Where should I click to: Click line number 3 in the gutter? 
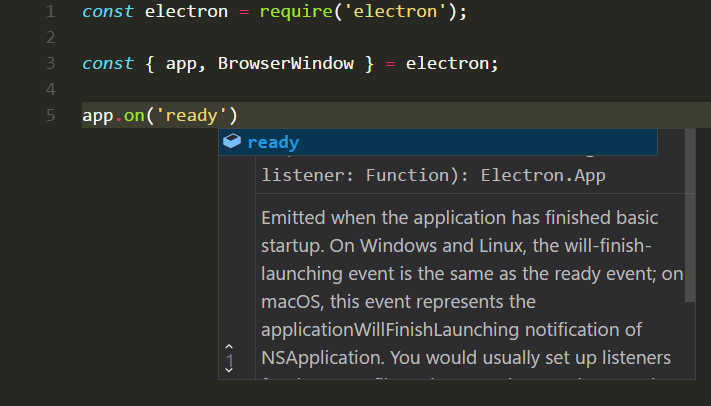[x=50, y=63]
